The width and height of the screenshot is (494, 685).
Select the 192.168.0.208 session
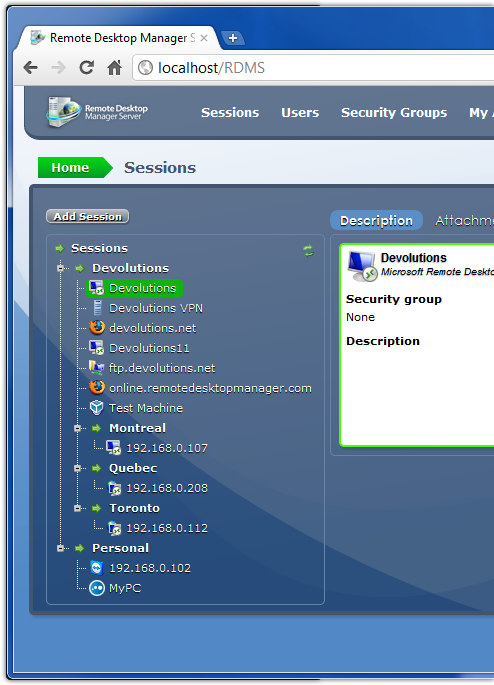[x=167, y=488]
